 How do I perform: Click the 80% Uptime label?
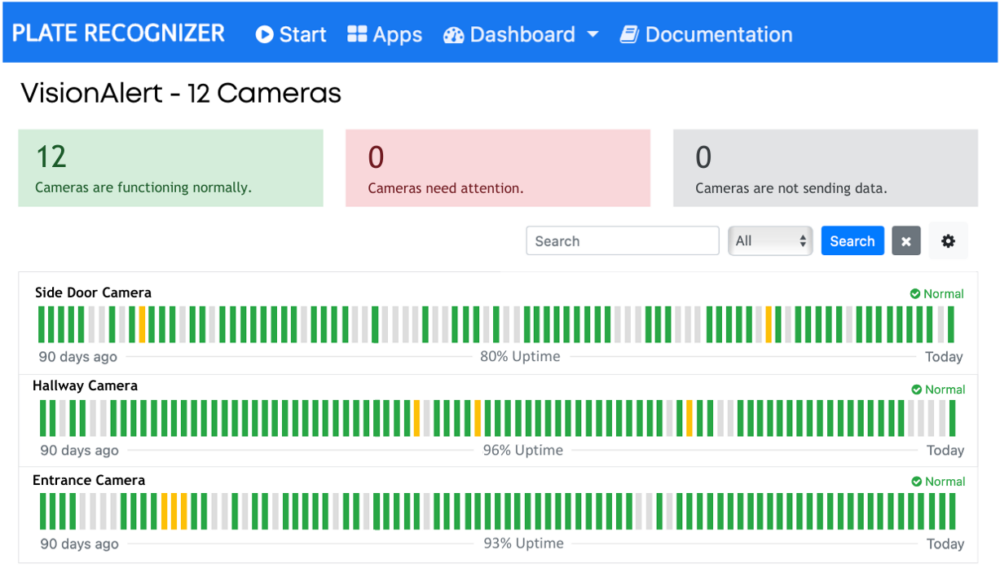(520, 356)
